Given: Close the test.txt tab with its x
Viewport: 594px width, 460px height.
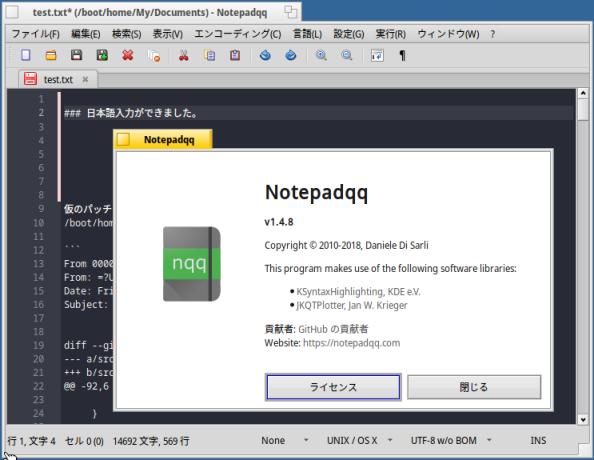Looking at the screenshot, I should click(85, 79).
